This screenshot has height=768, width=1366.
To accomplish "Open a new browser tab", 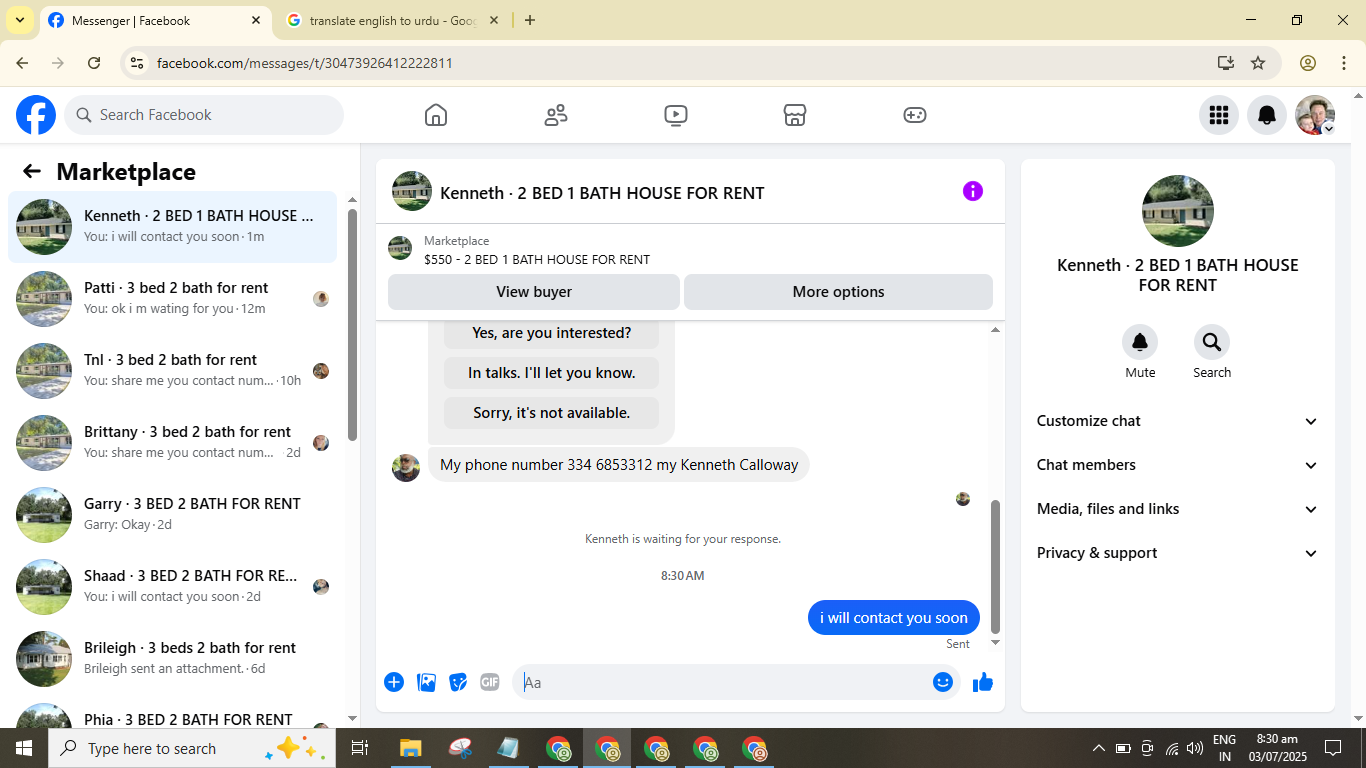I will 530,20.
